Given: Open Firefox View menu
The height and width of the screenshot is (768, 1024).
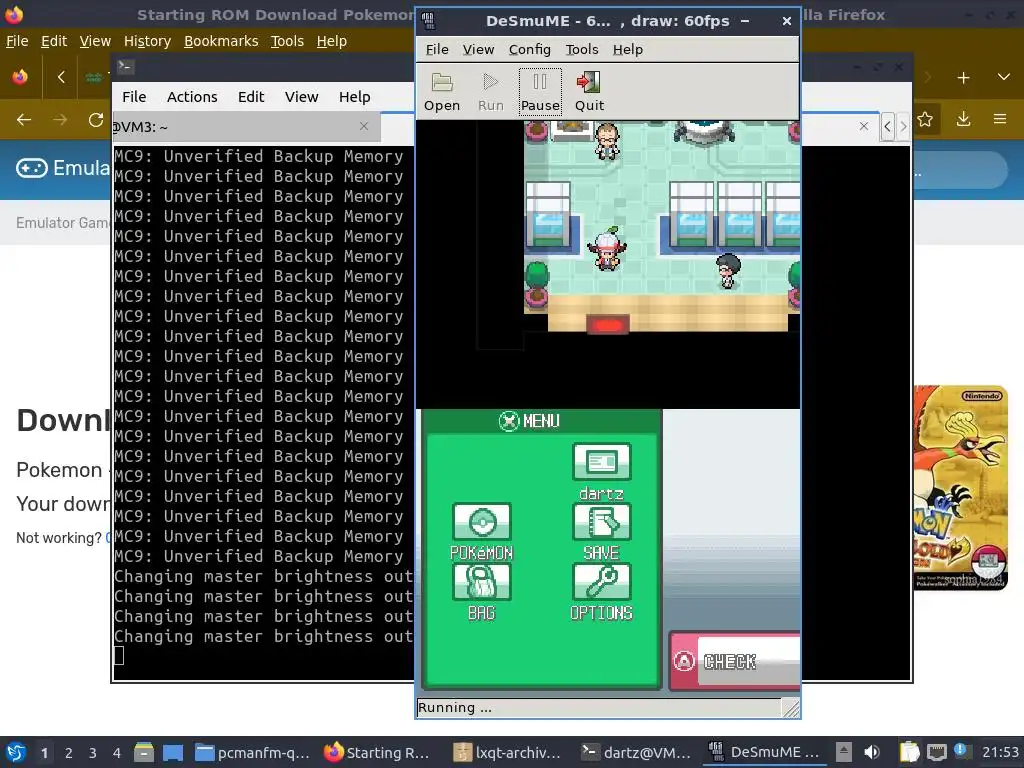Looking at the screenshot, I should tap(95, 41).
